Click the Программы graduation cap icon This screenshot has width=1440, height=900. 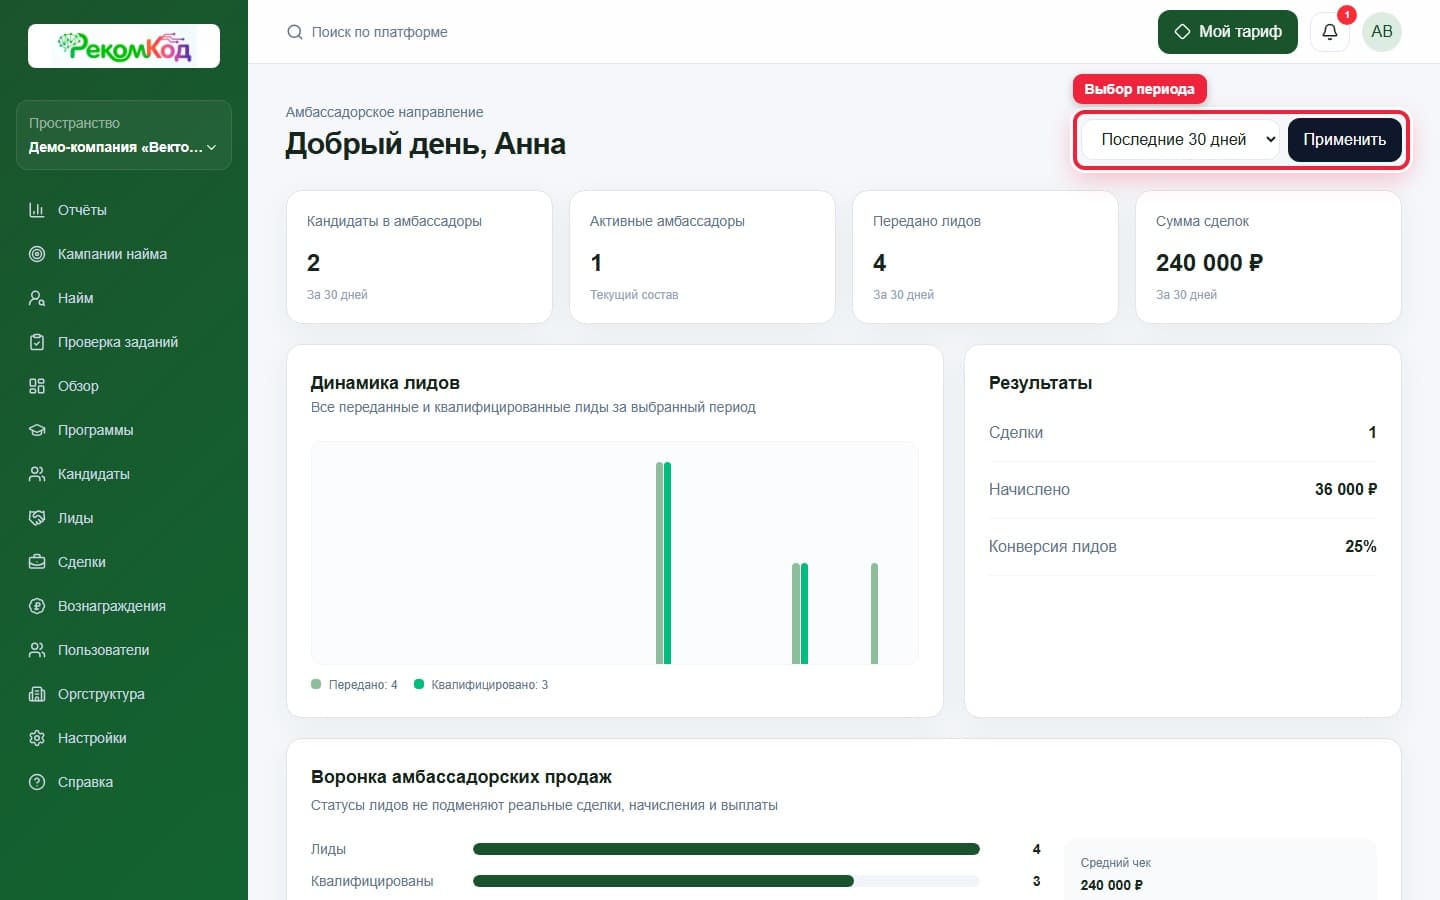[x=37, y=430]
